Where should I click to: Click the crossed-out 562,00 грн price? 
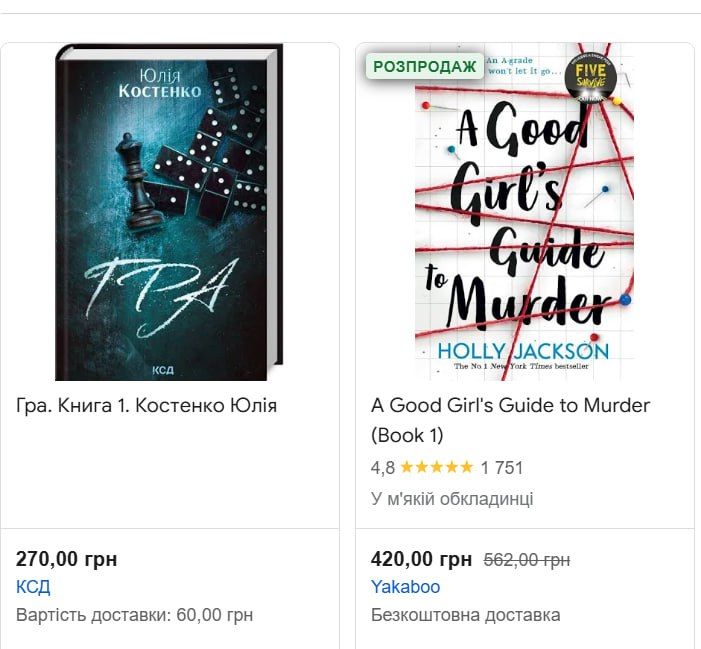click(527, 559)
